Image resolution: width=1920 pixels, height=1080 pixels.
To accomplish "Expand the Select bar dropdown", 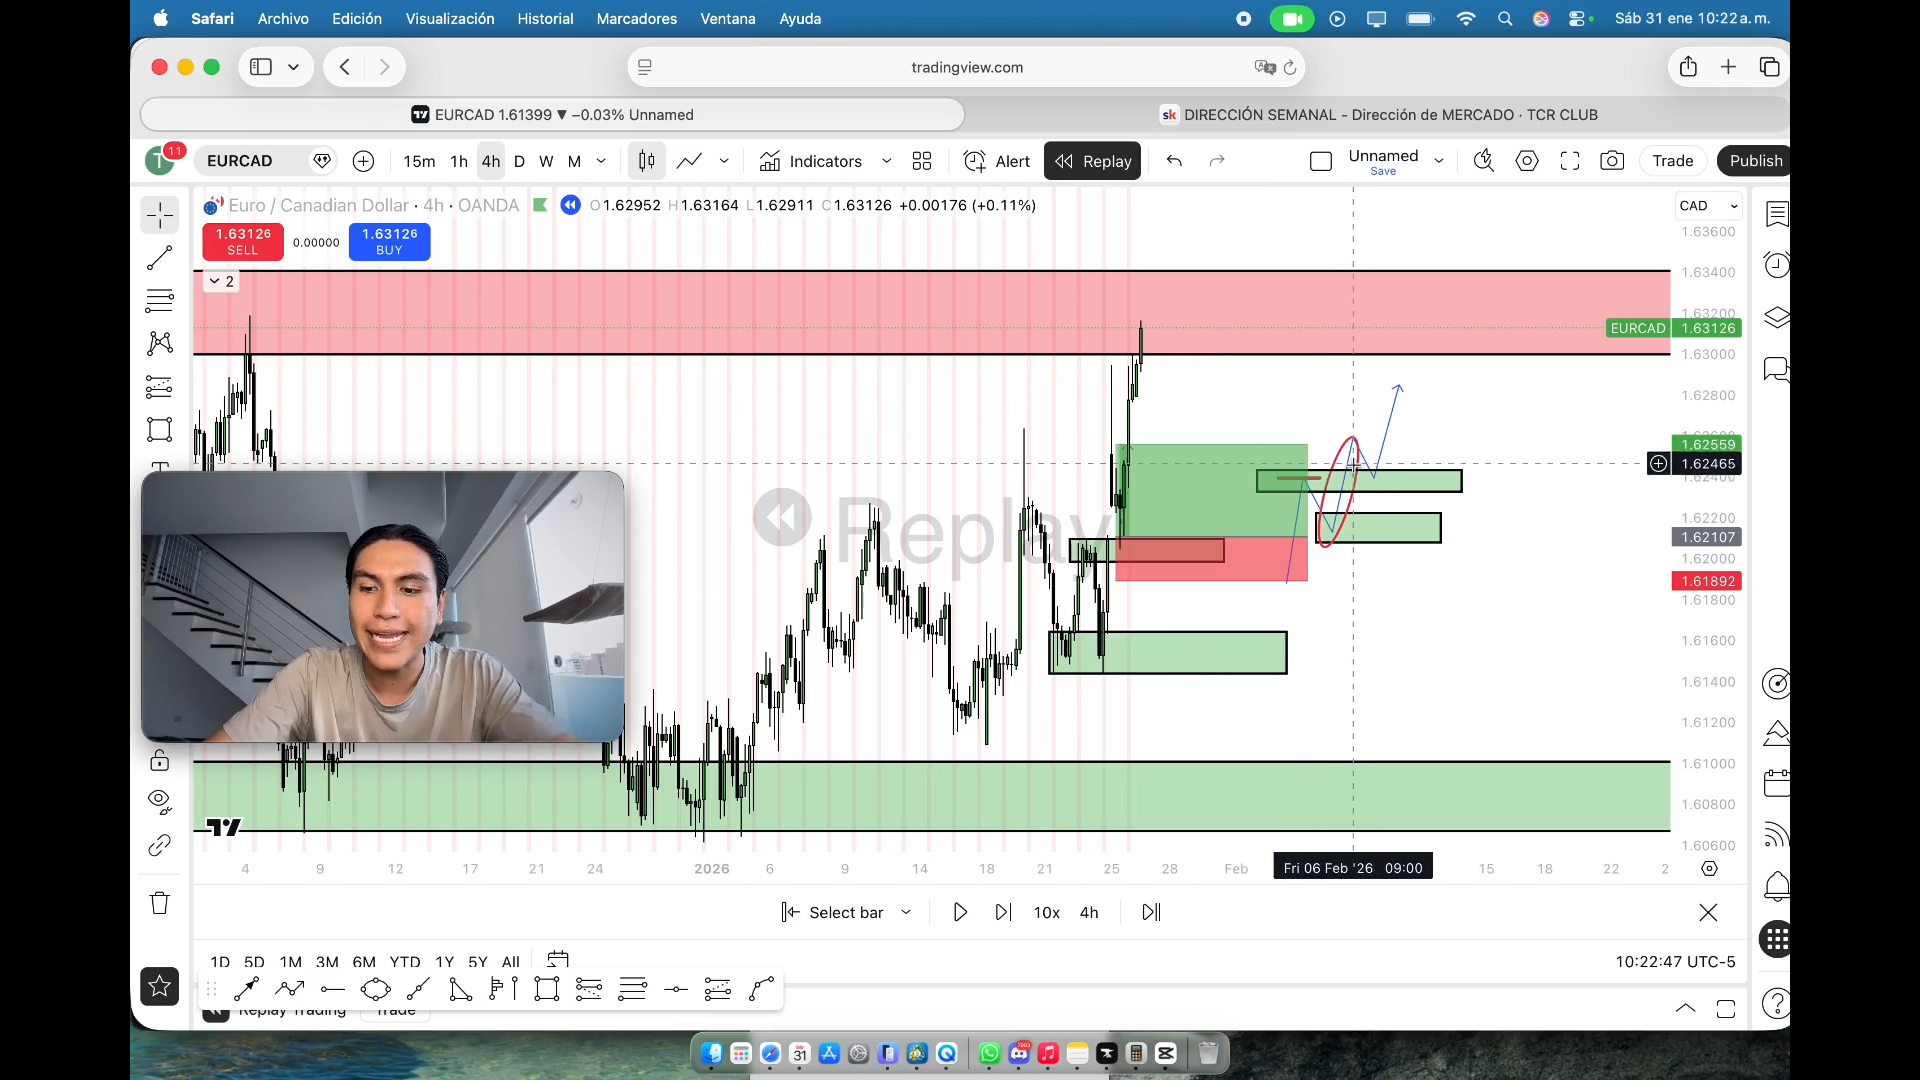I will coord(906,912).
